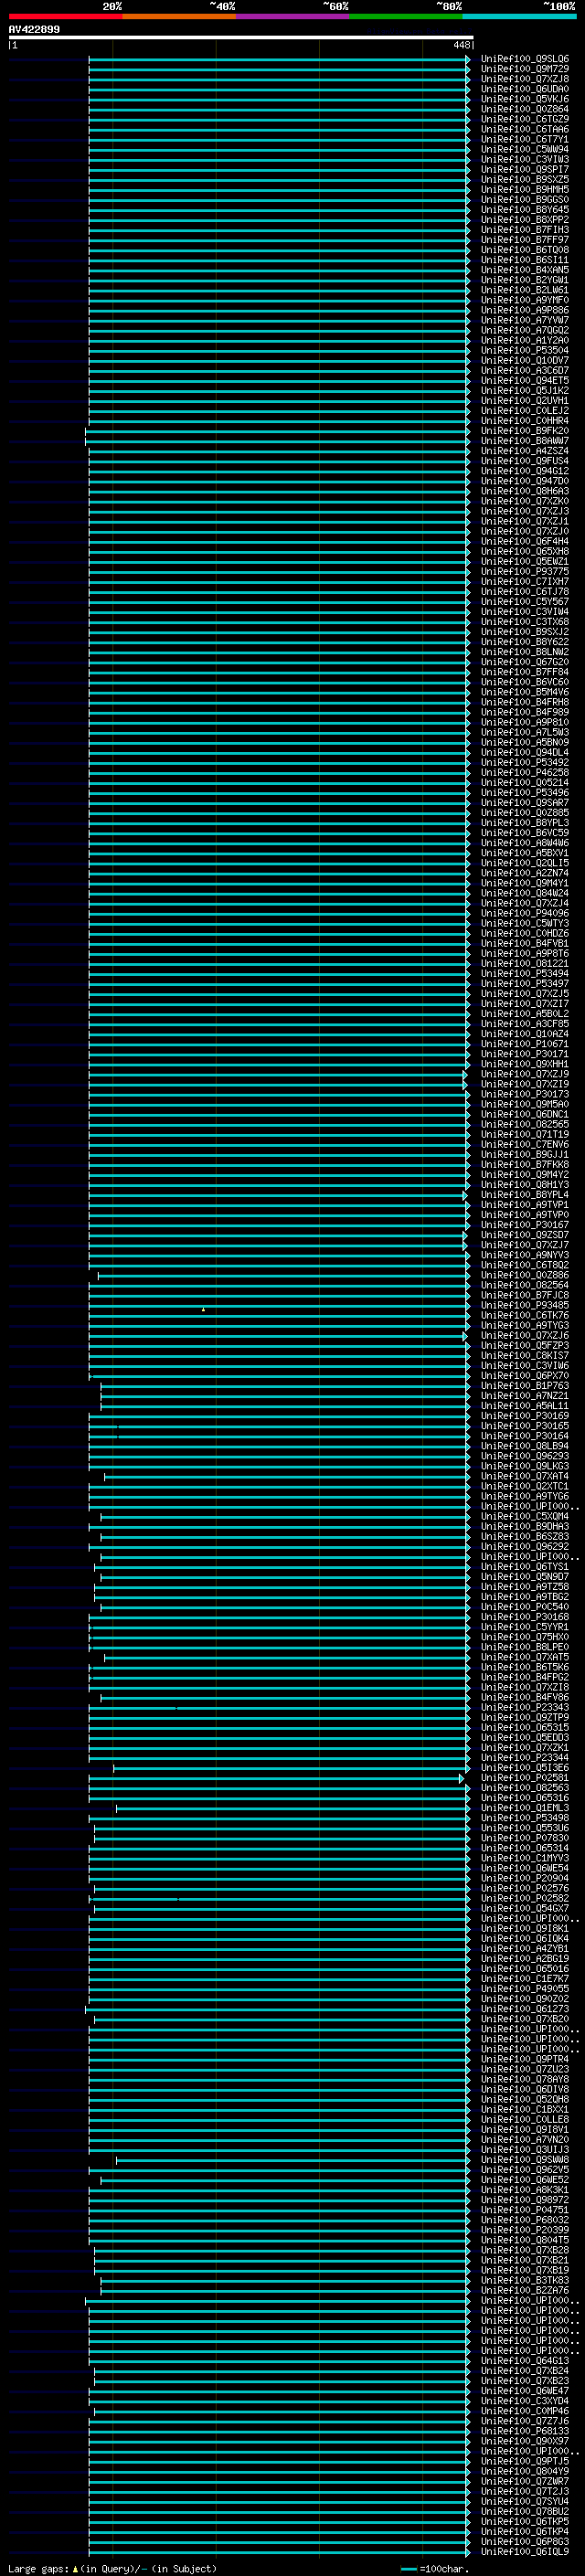Select the UniRef100_C7ENV6 label
Screen dimensions: 585x2576
coord(525,1144)
